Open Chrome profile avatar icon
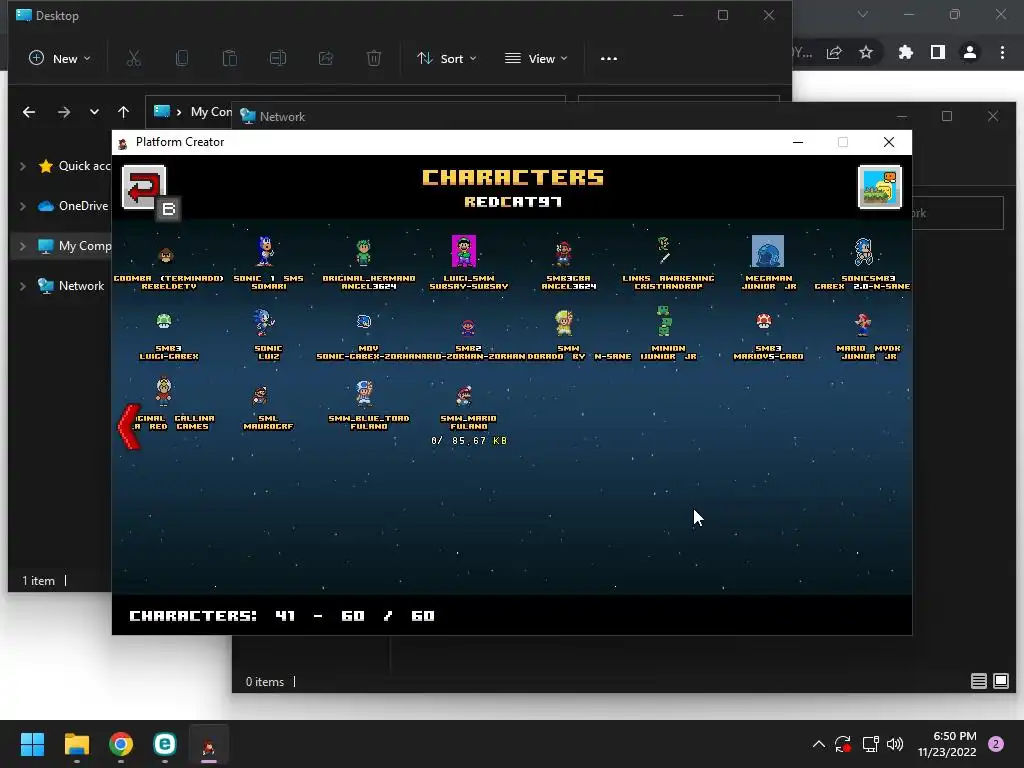 click(x=970, y=52)
